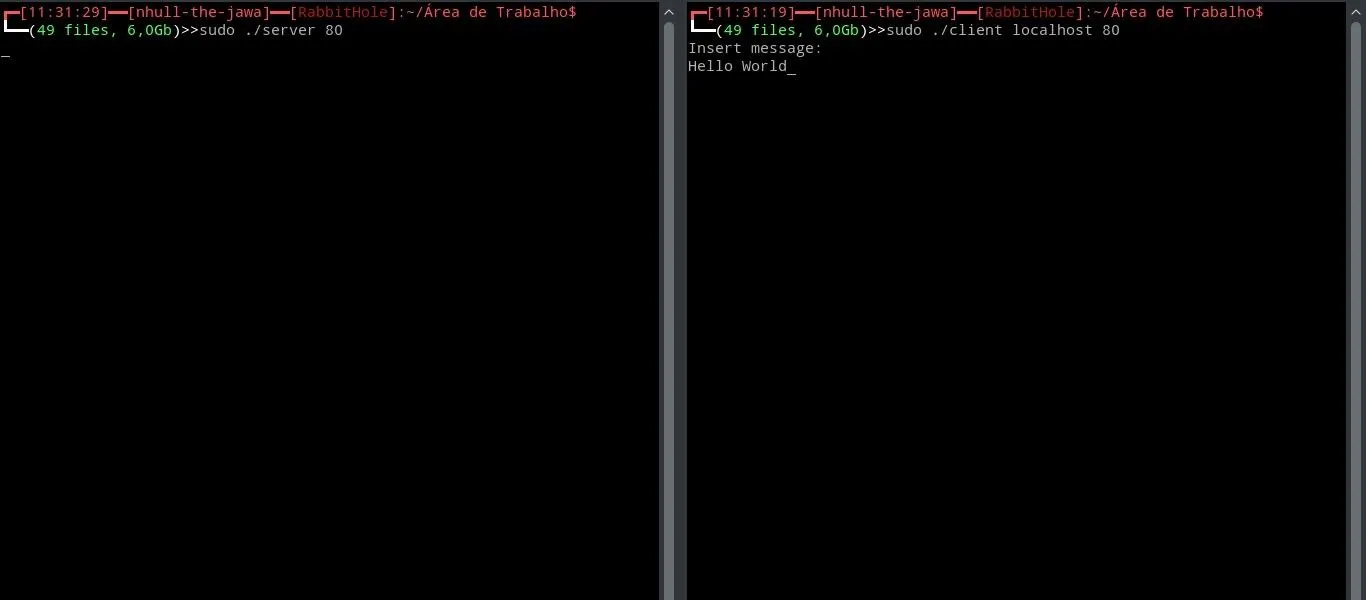
Task: Click the 'sudo ./client localhost 80' command
Action: coord(1003,30)
